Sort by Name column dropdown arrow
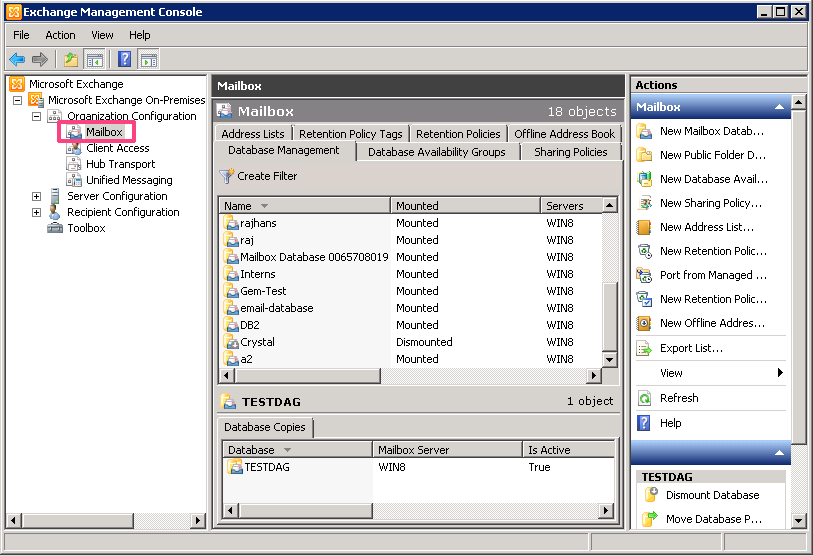Image resolution: width=813 pixels, height=556 pixels. tap(264, 206)
